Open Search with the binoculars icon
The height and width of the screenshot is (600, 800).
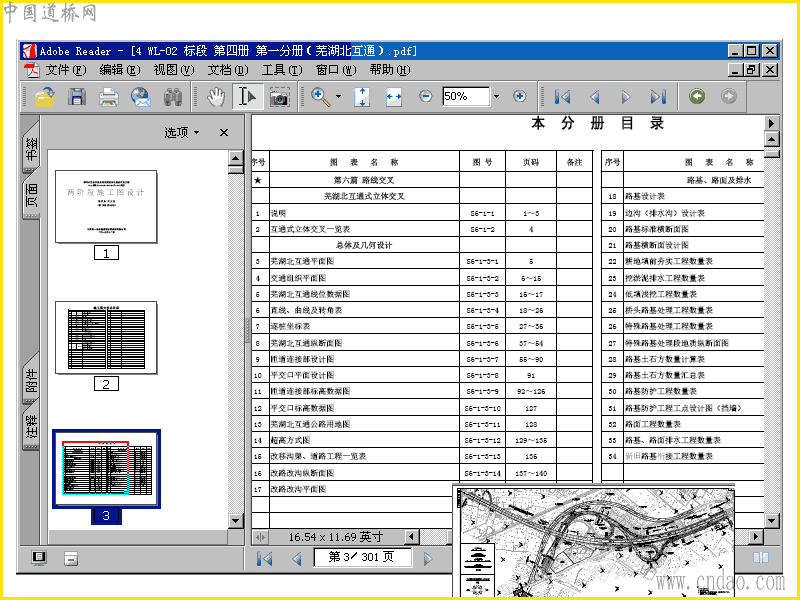coord(173,96)
